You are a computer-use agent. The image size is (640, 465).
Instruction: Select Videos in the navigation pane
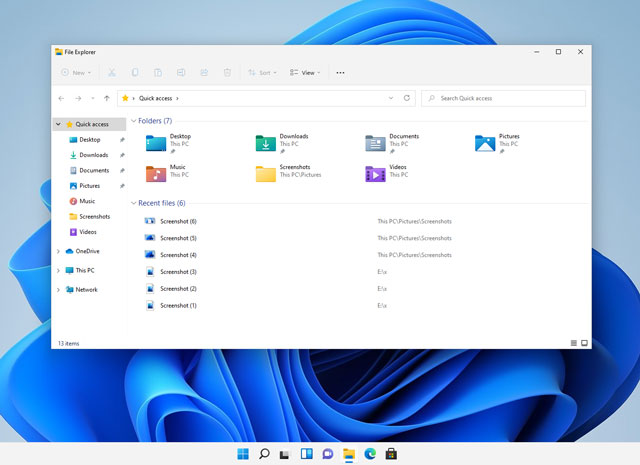click(89, 232)
